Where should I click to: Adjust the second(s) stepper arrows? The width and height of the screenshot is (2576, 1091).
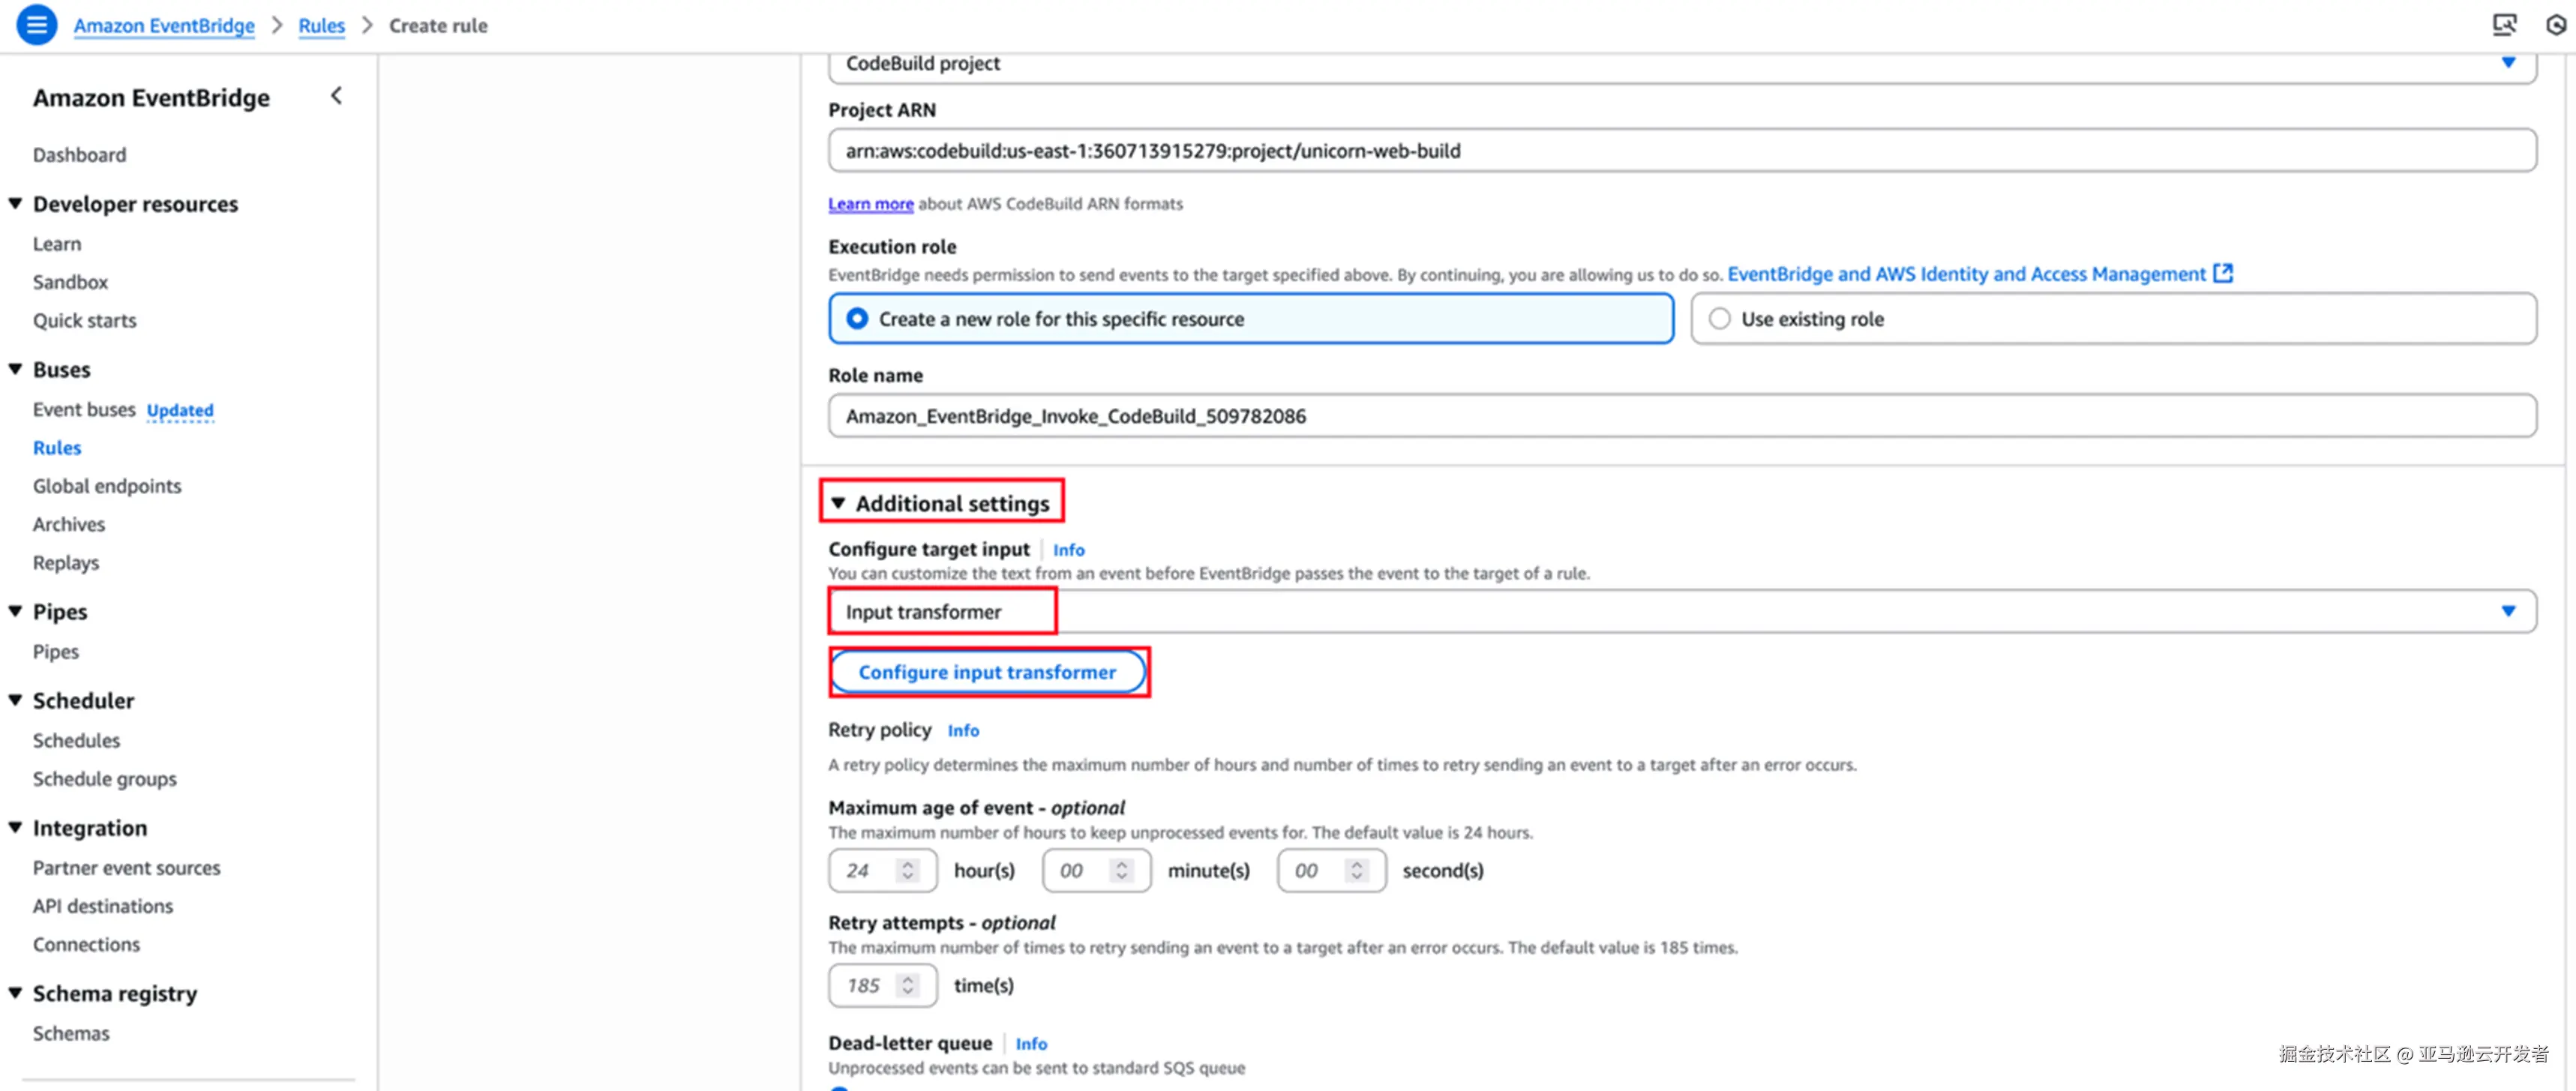[x=1356, y=870]
